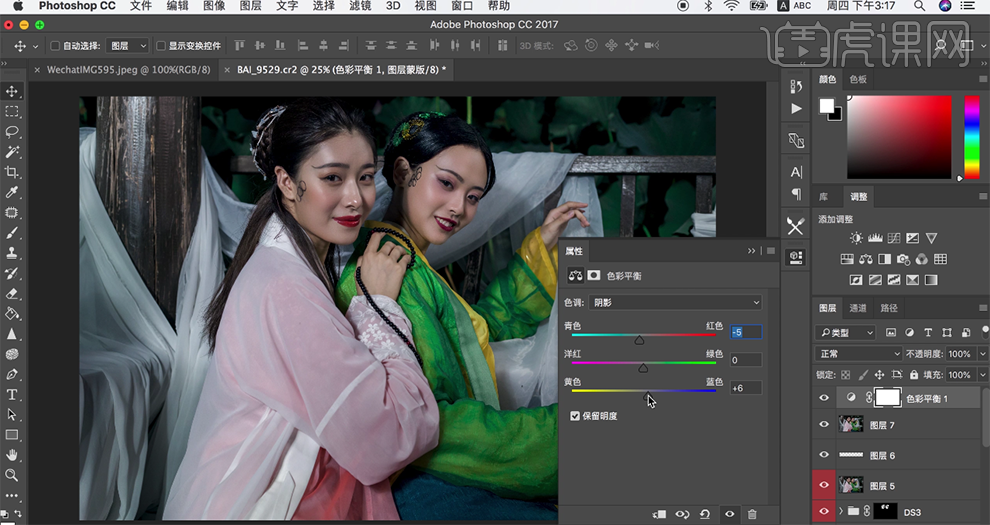Open the 色调 tone dropdown
This screenshot has height=525, width=990.
(x=676, y=302)
